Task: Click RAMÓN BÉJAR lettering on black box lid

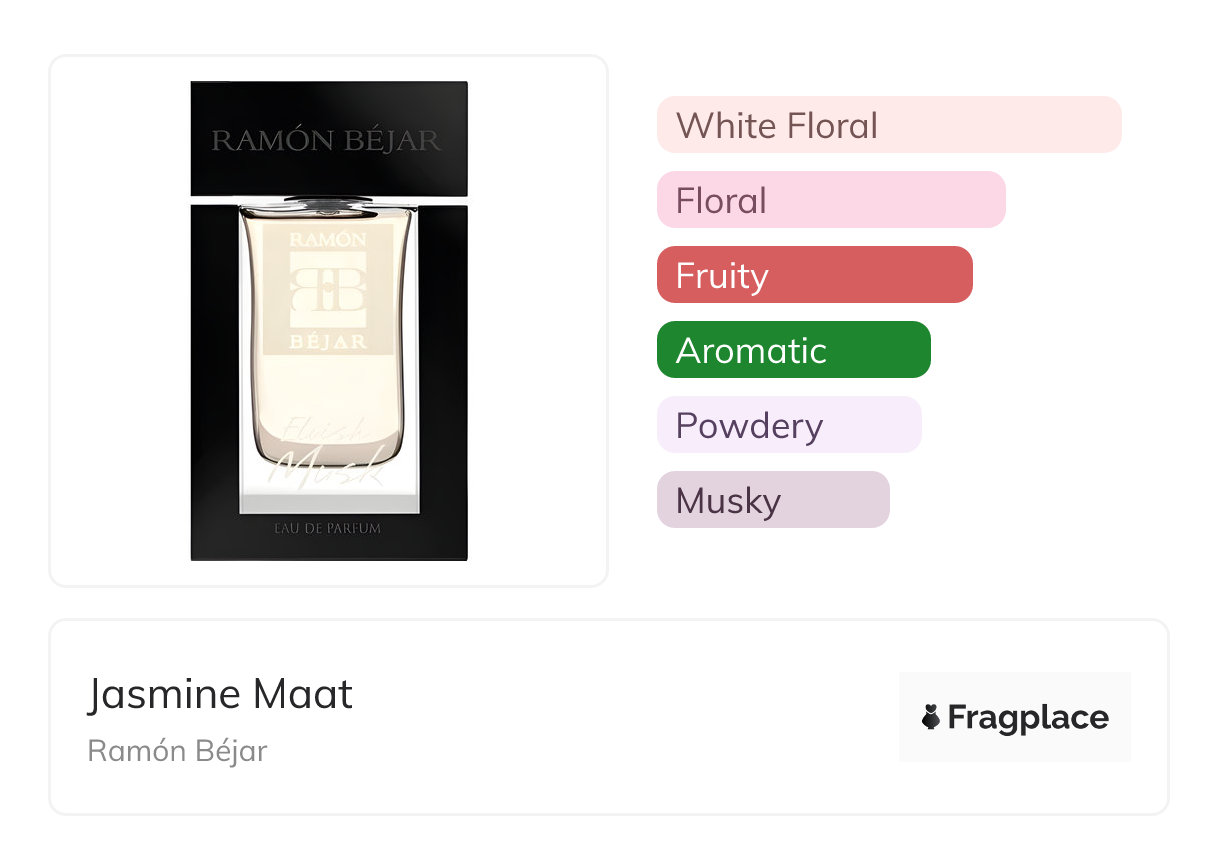Action: tap(326, 141)
